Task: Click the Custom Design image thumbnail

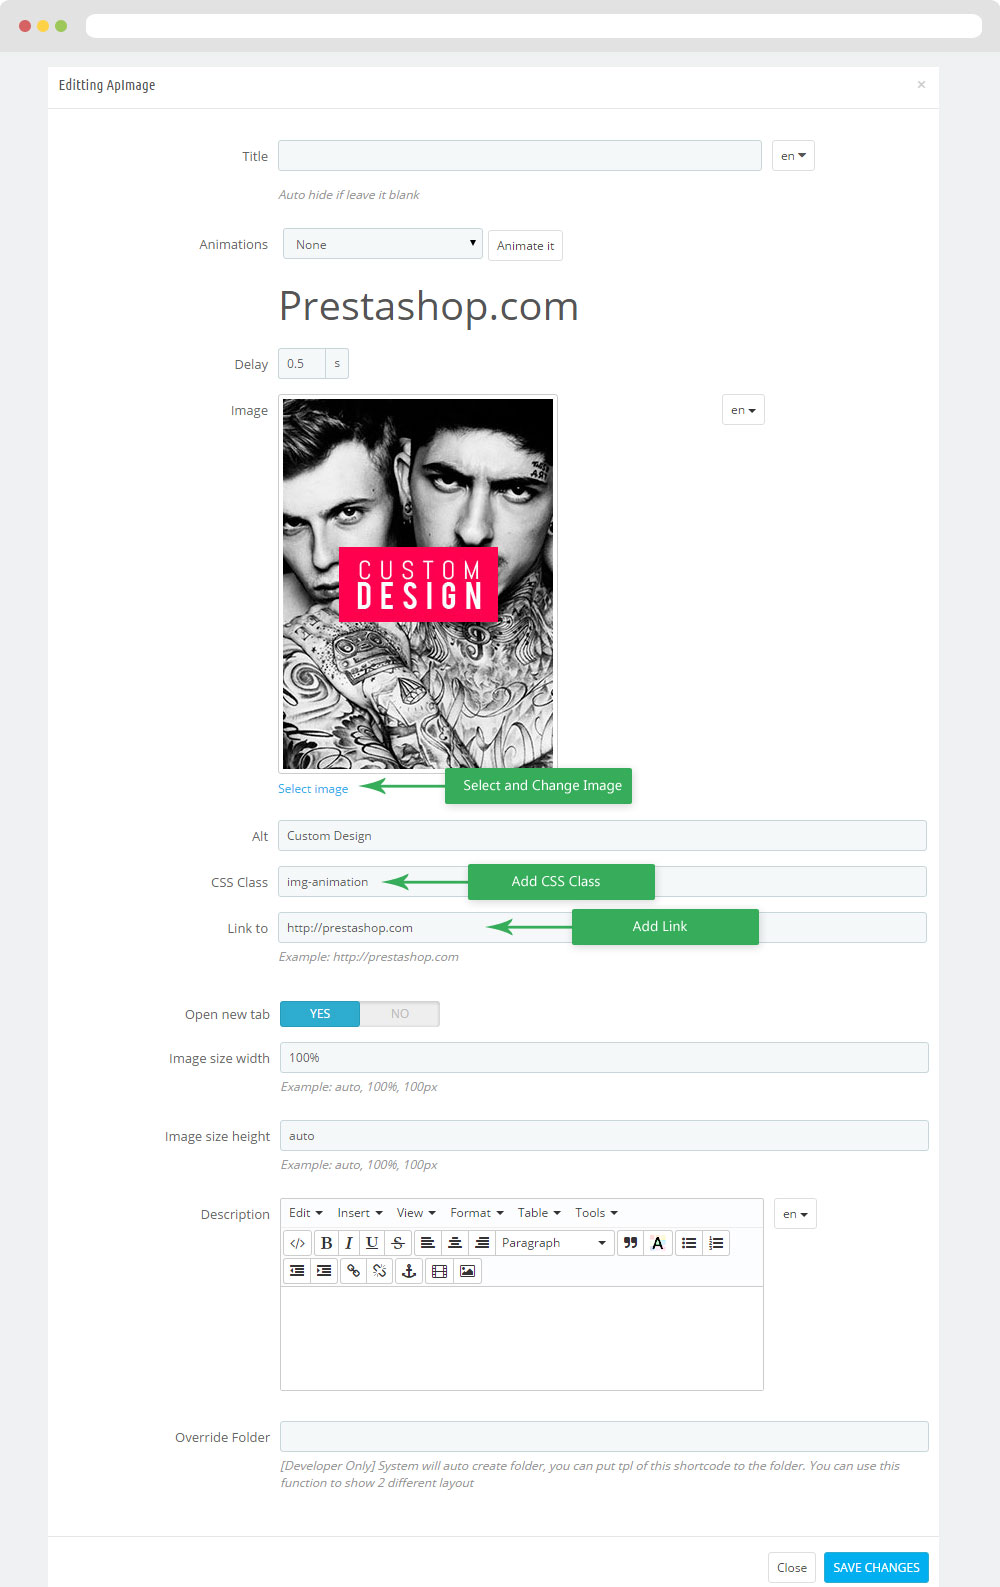Action: (418, 583)
